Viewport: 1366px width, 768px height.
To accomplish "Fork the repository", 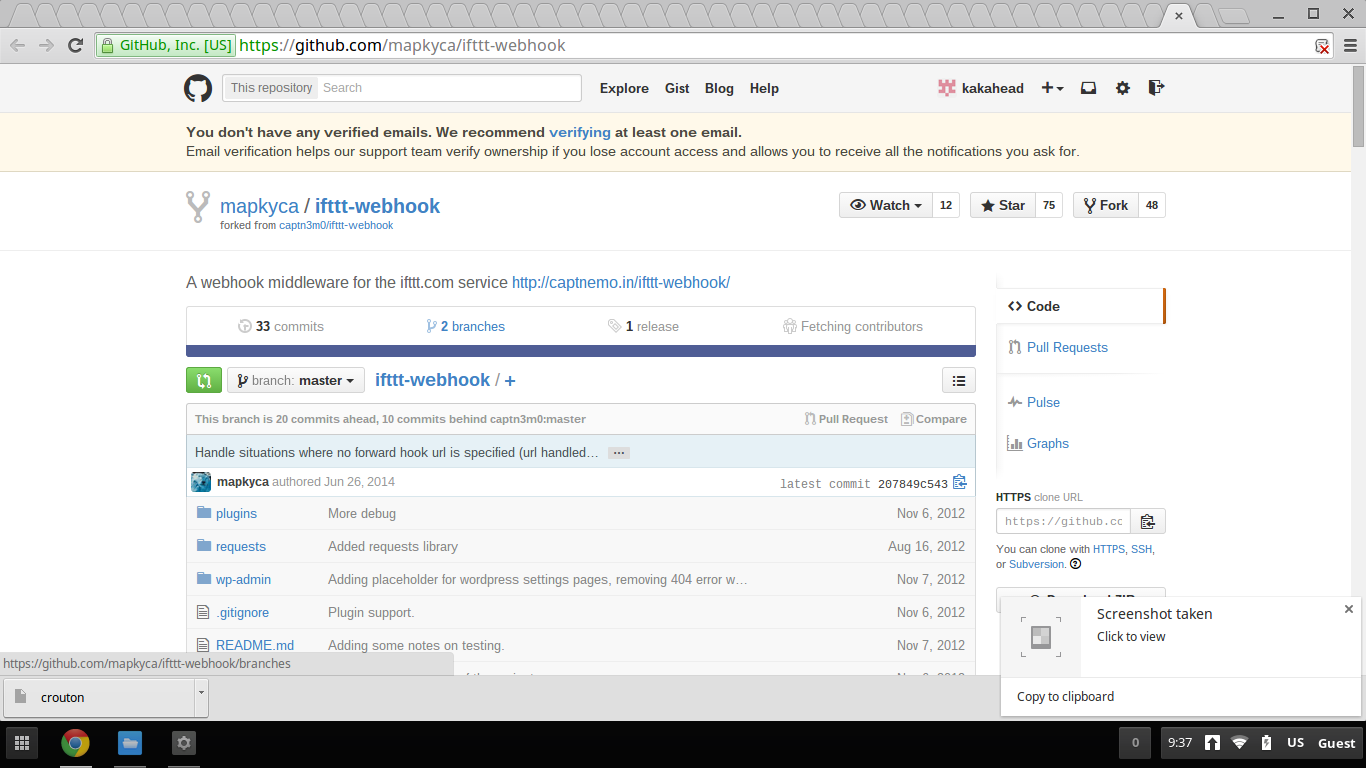I will coord(1104,205).
